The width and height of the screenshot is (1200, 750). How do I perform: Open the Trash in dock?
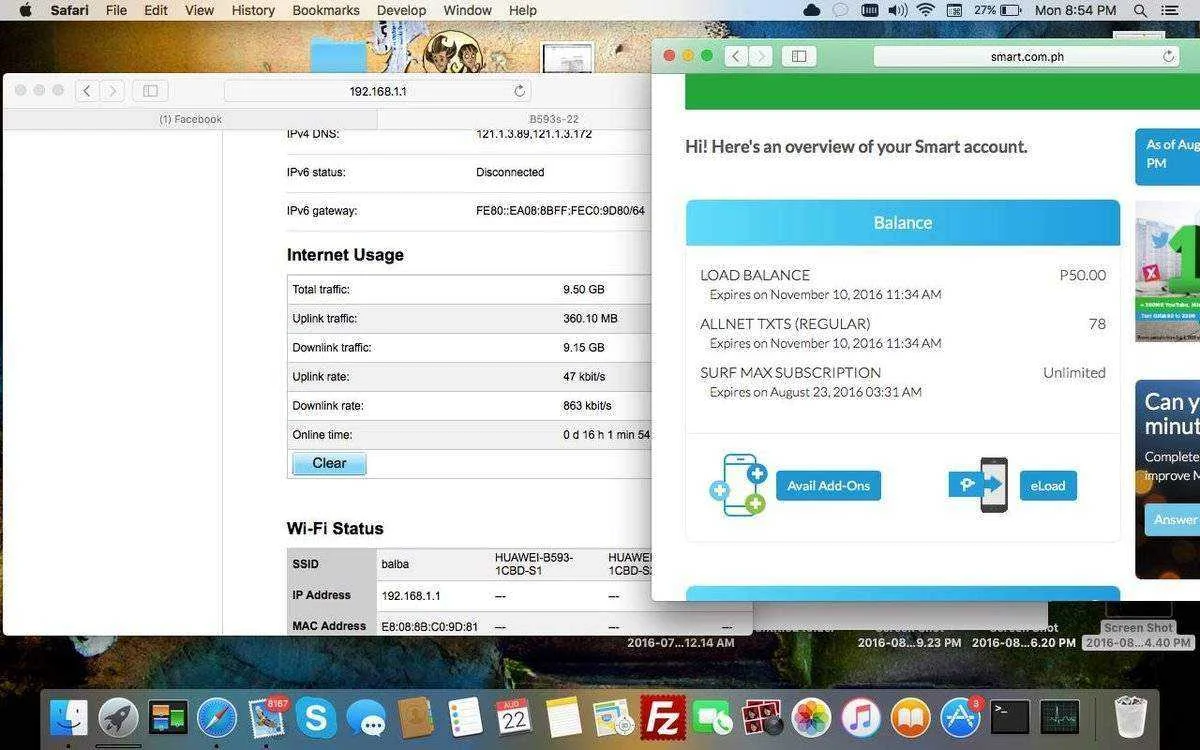(x=1129, y=718)
